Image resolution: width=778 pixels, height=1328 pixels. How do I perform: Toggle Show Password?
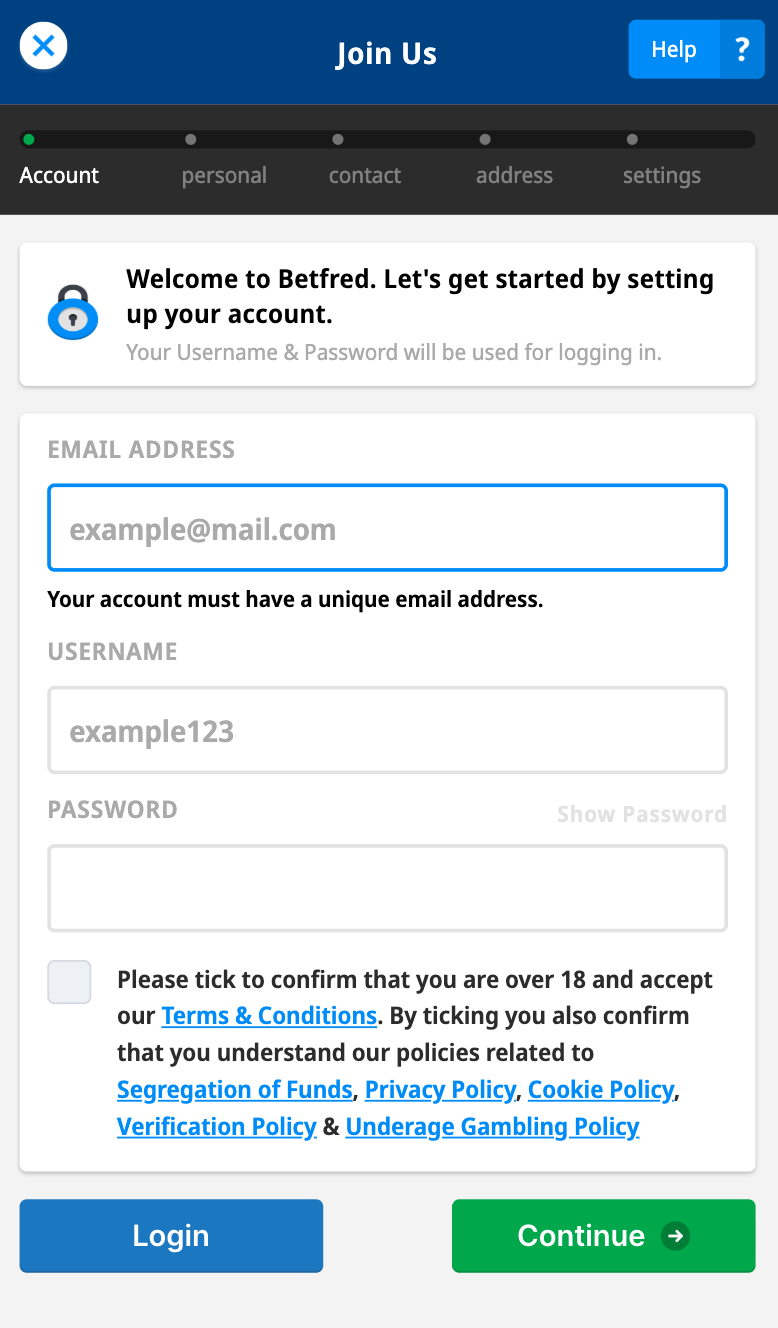[x=641, y=814]
